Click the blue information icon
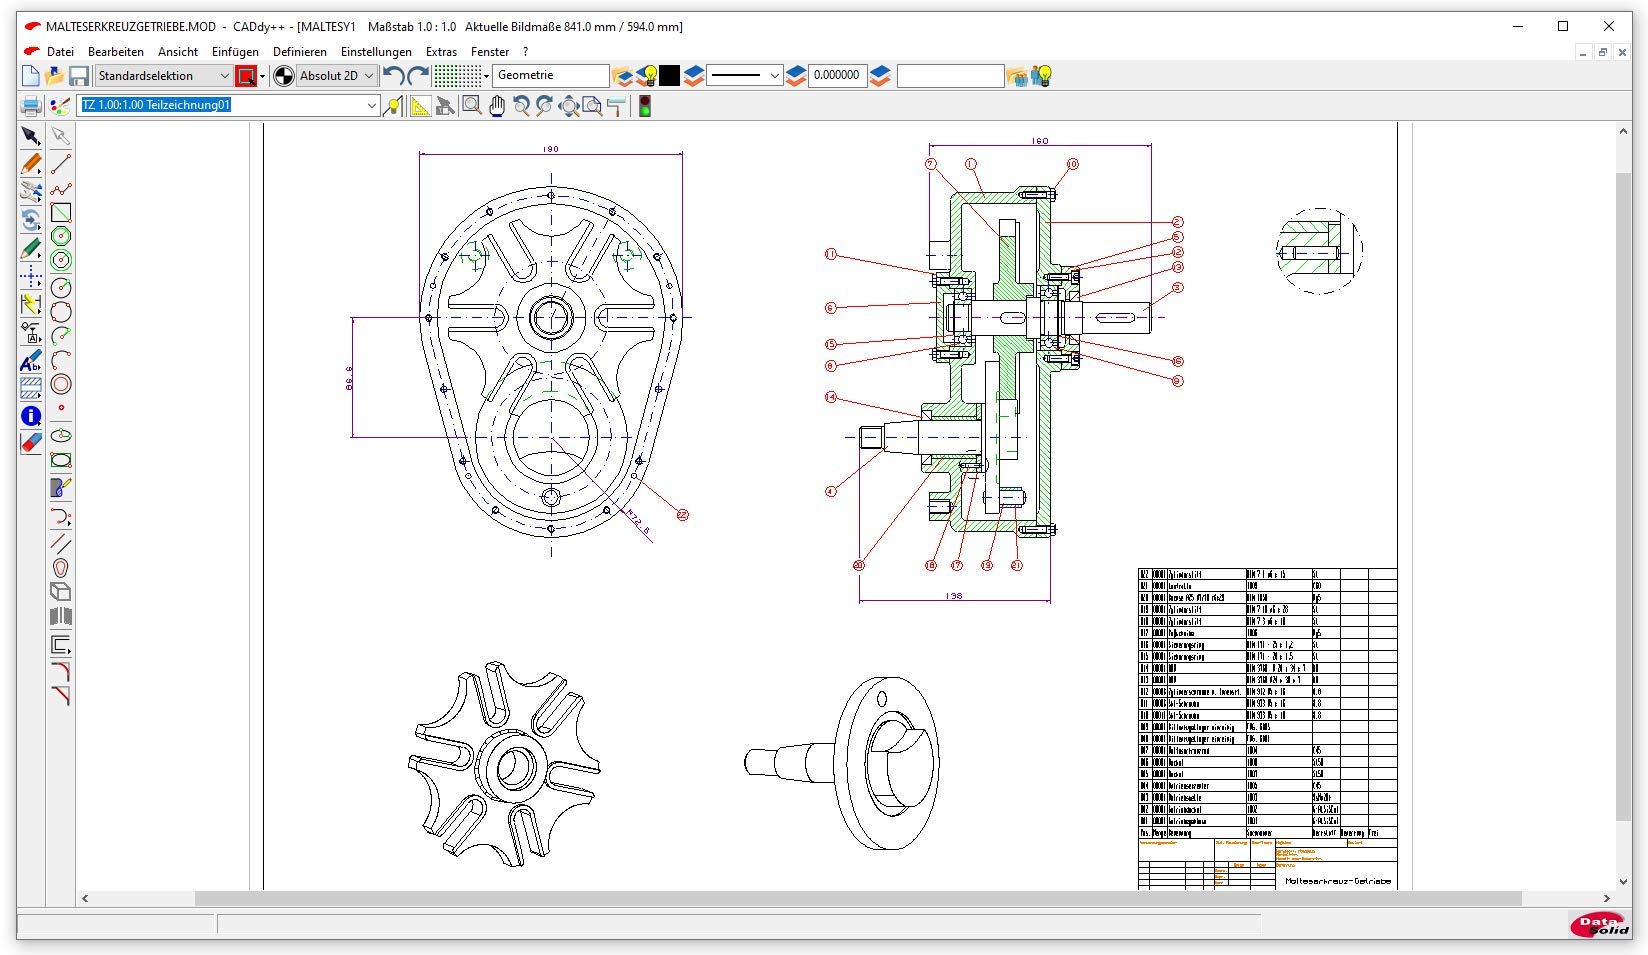 (x=31, y=416)
